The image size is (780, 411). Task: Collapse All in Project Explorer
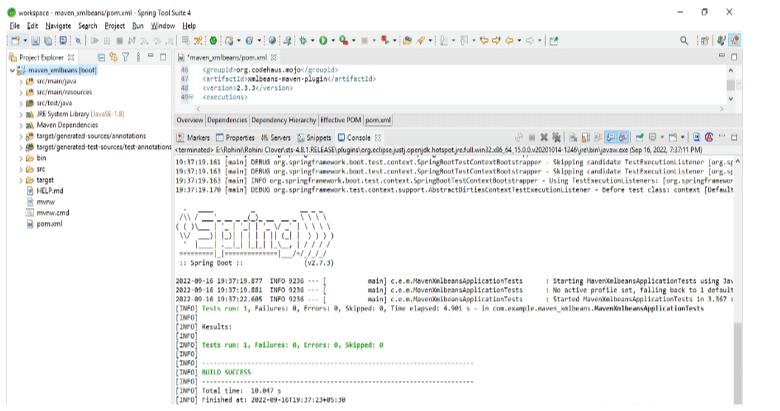[x=101, y=57]
